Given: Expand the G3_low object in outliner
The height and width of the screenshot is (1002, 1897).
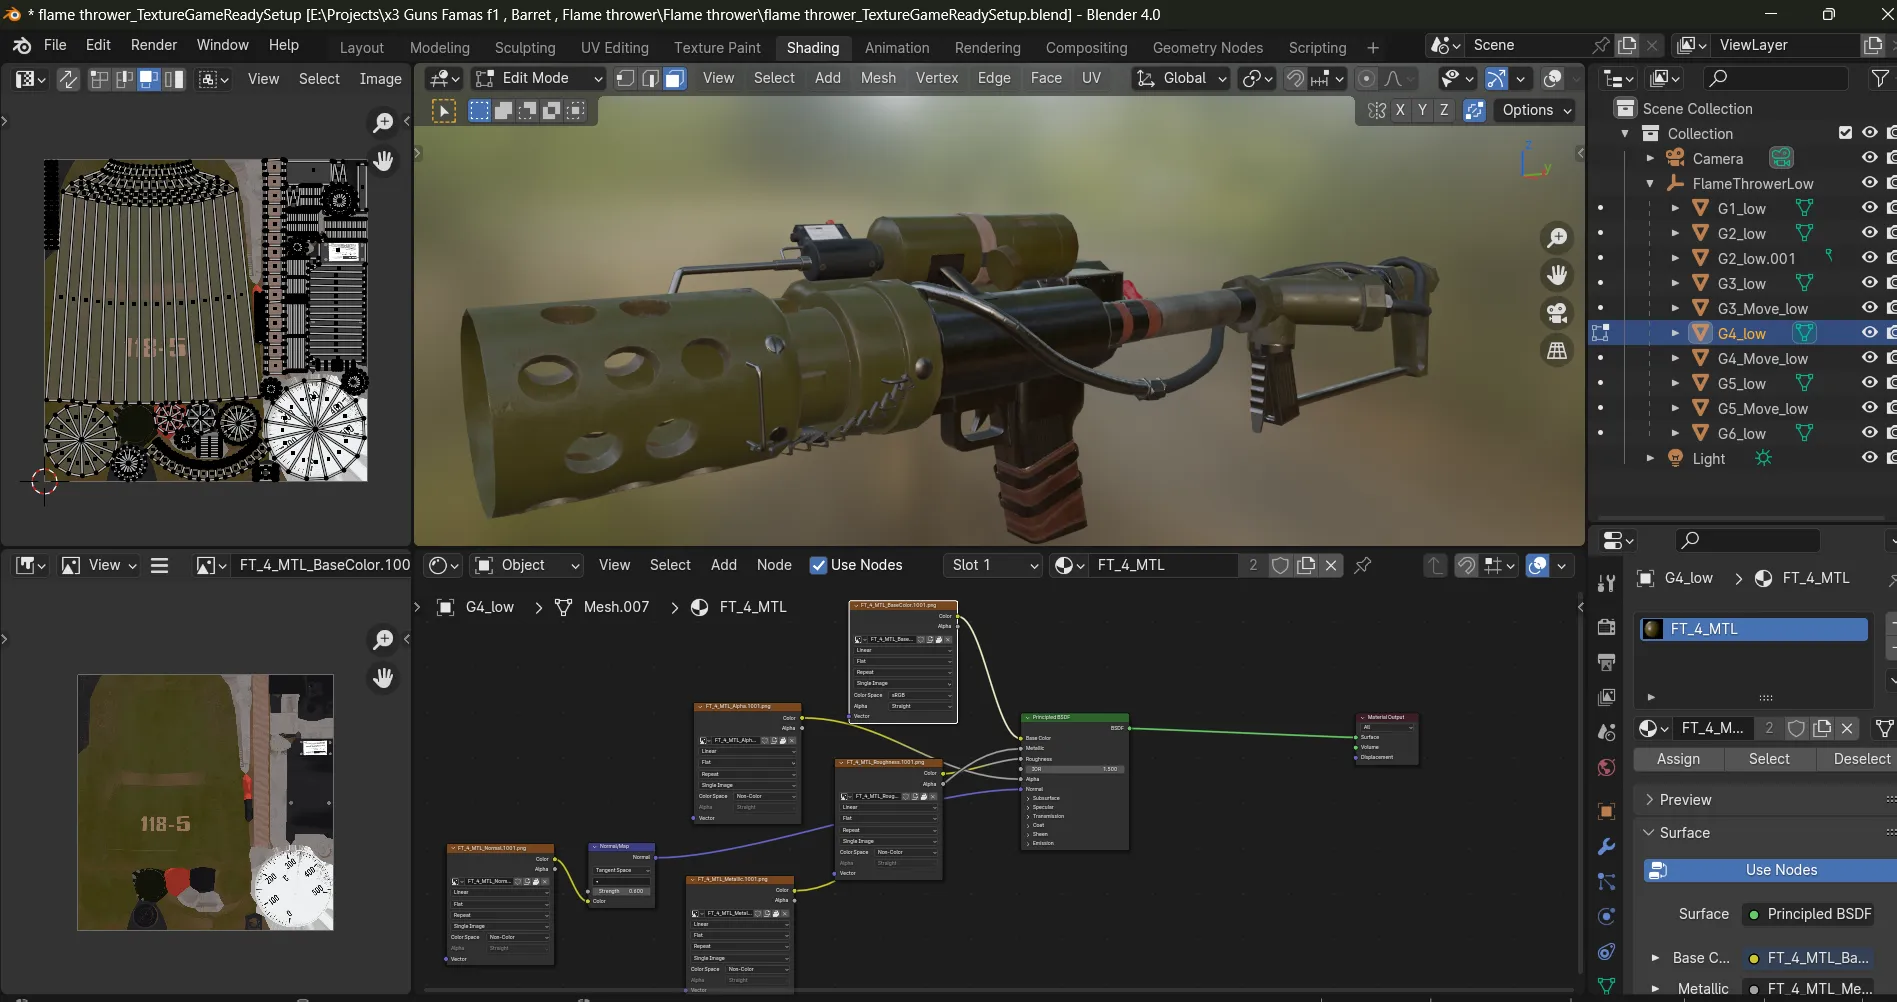Looking at the screenshot, I should 1675,284.
